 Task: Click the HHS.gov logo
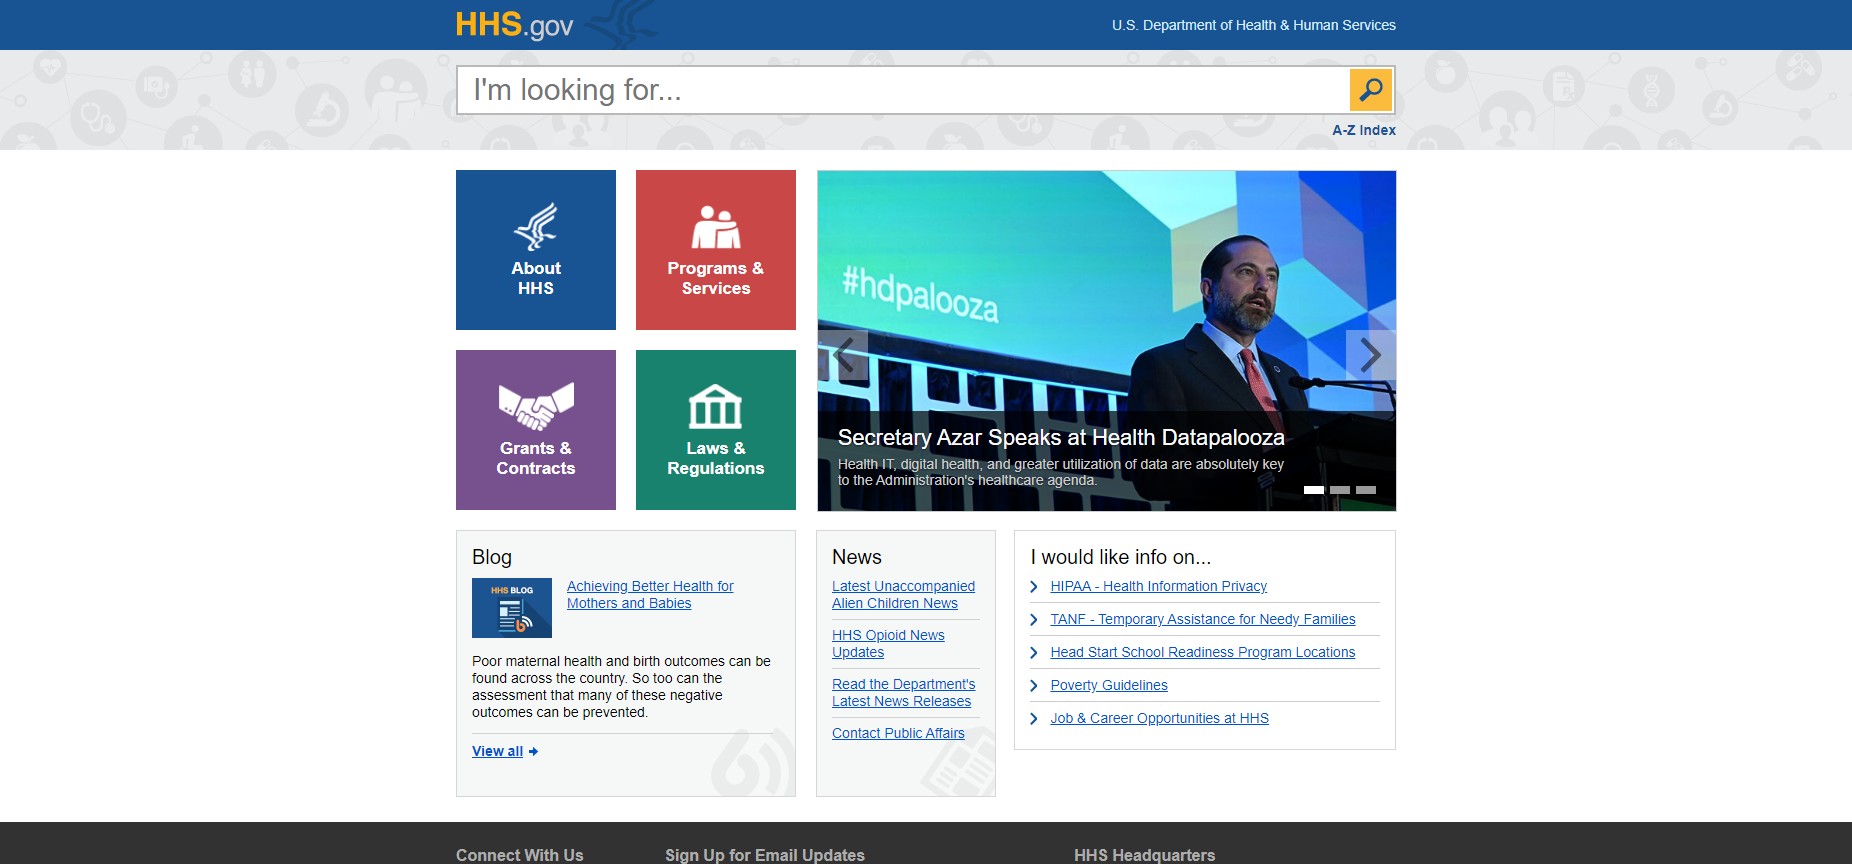514,25
